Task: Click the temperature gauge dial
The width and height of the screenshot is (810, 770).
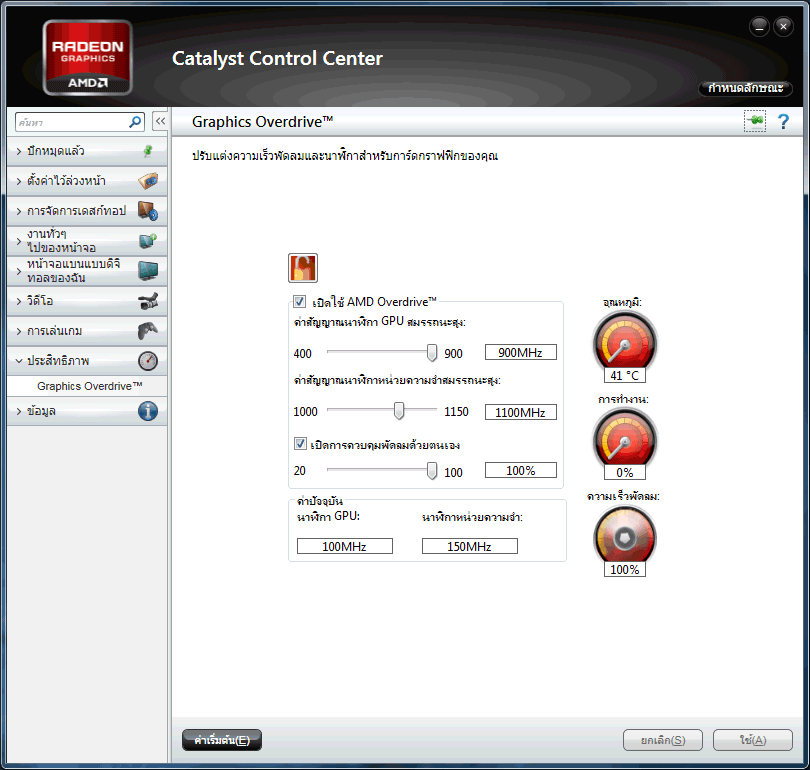Action: pyautogui.click(x=625, y=341)
